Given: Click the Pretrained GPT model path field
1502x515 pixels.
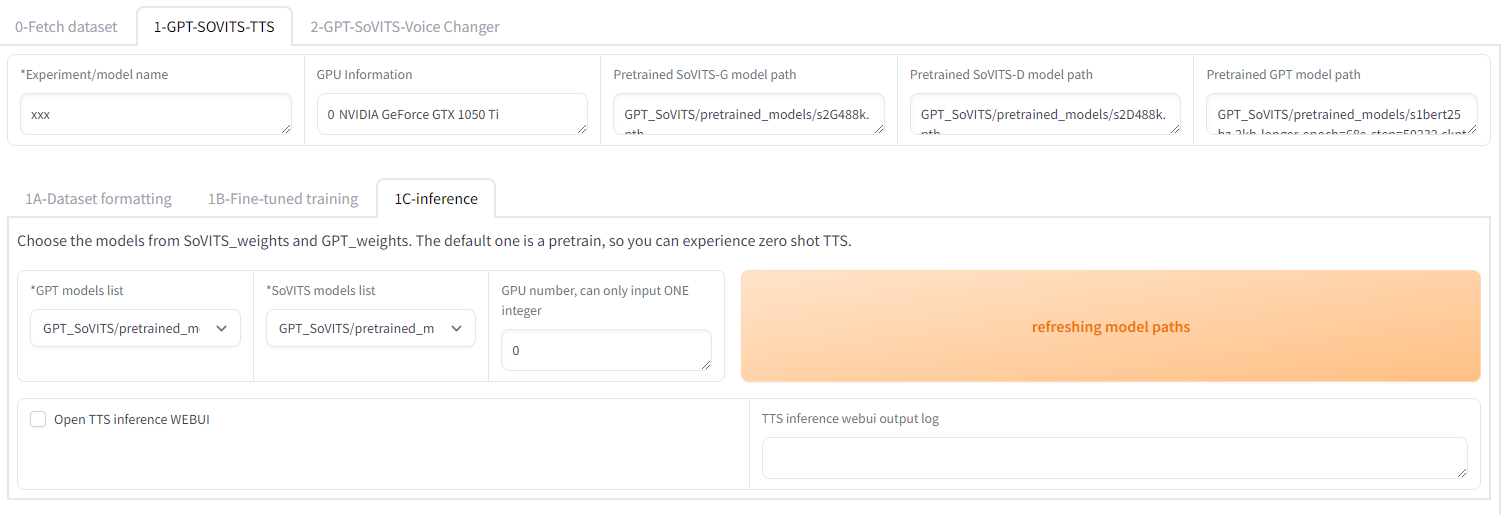Looking at the screenshot, I should (x=1340, y=114).
